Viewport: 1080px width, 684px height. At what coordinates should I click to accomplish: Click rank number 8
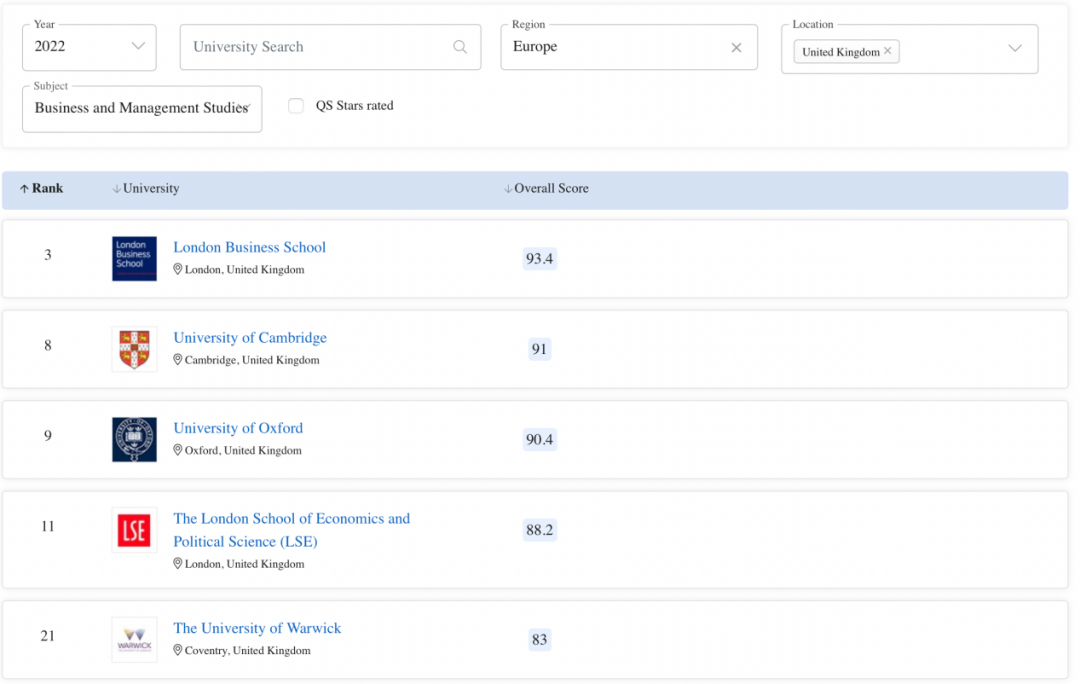click(48, 345)
